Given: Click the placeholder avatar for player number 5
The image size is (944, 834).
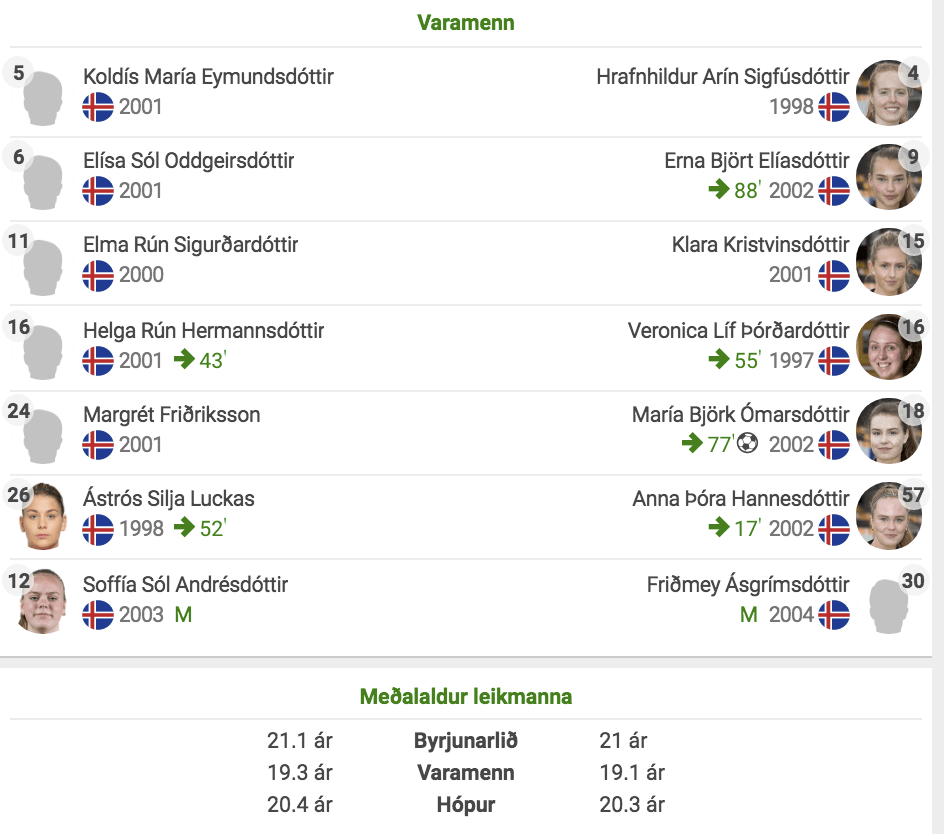Looking at the screenshot, I should pos(43,98).
